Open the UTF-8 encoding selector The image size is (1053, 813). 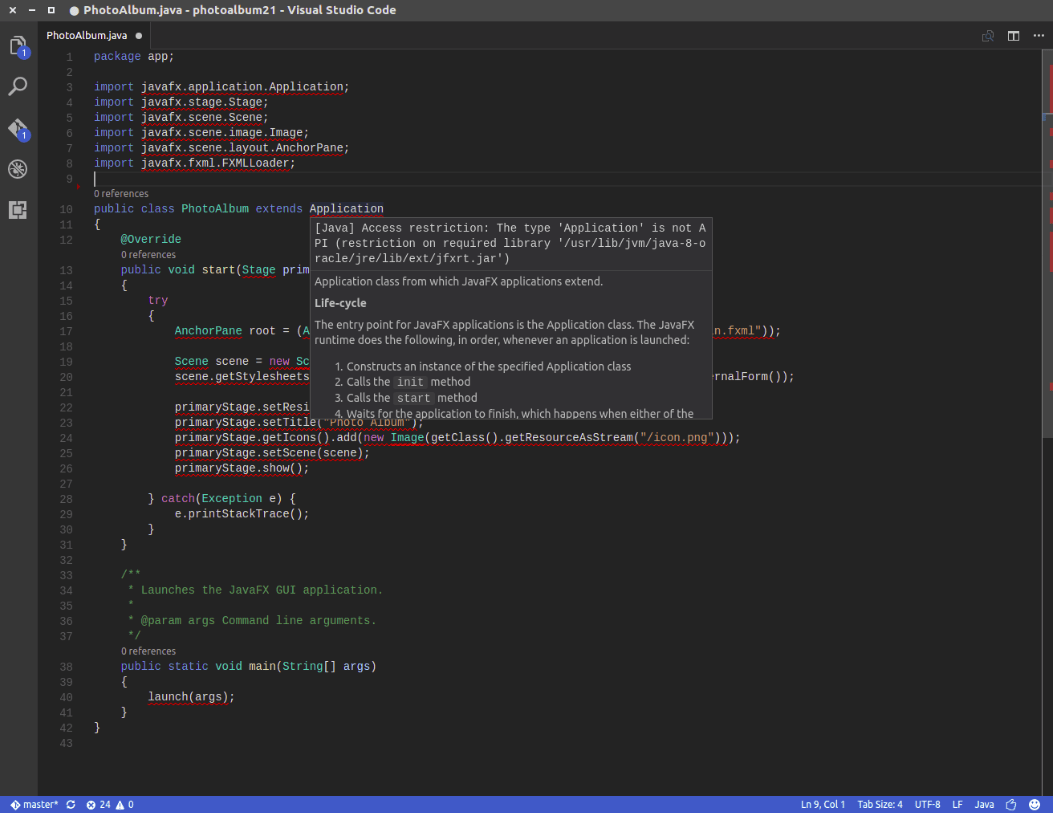click(x=927, y=804)
